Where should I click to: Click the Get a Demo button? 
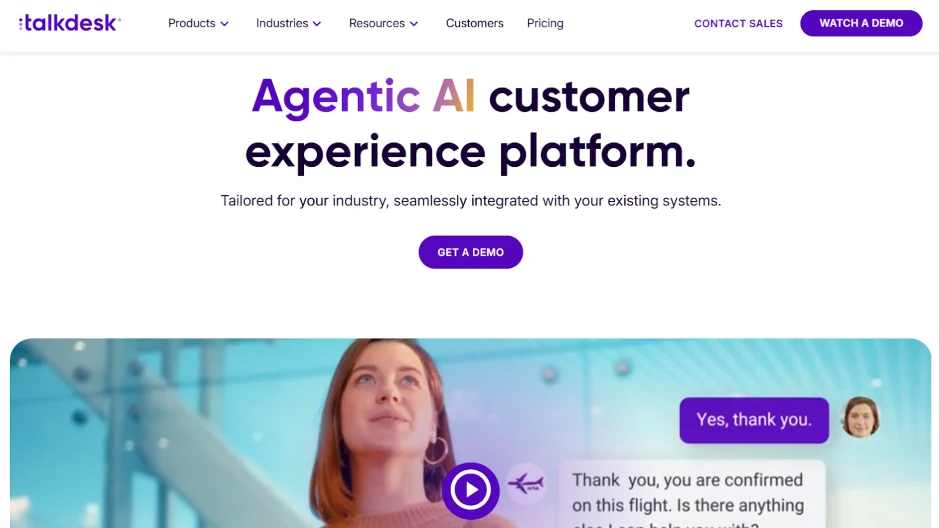click(471, 252)
